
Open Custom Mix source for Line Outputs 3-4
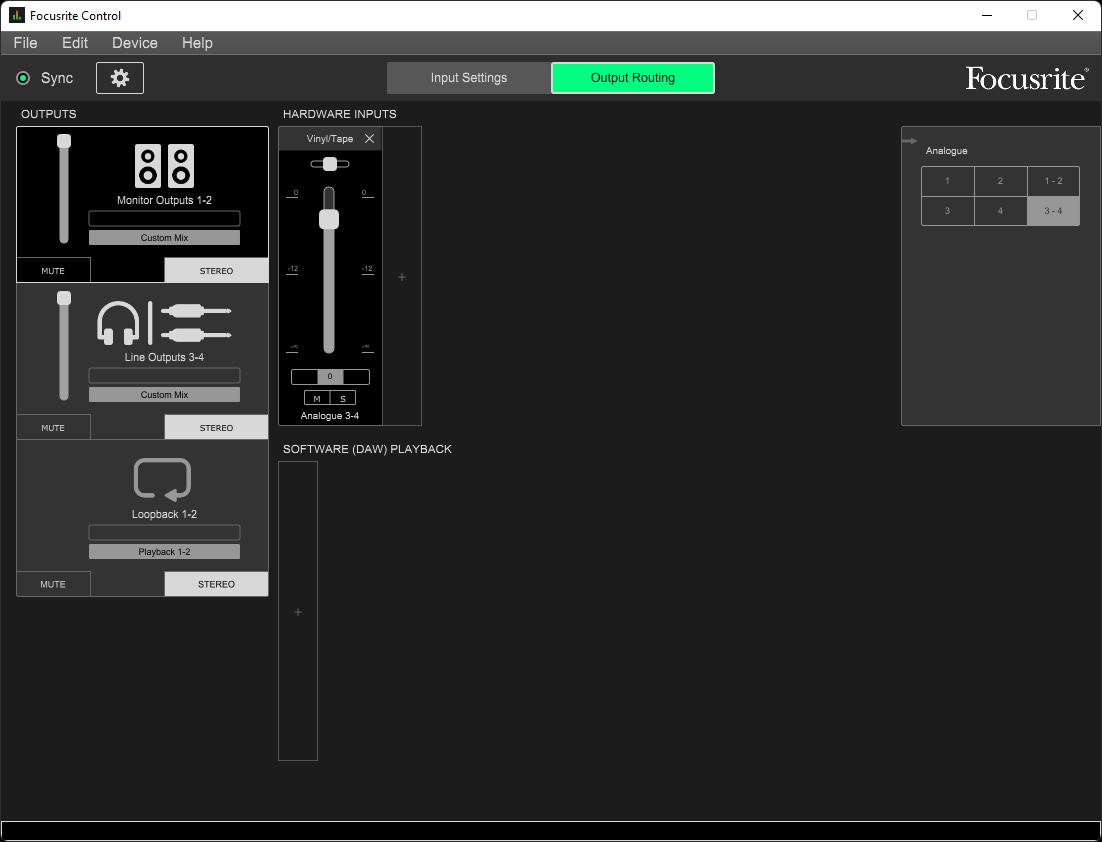click(164, 394)
